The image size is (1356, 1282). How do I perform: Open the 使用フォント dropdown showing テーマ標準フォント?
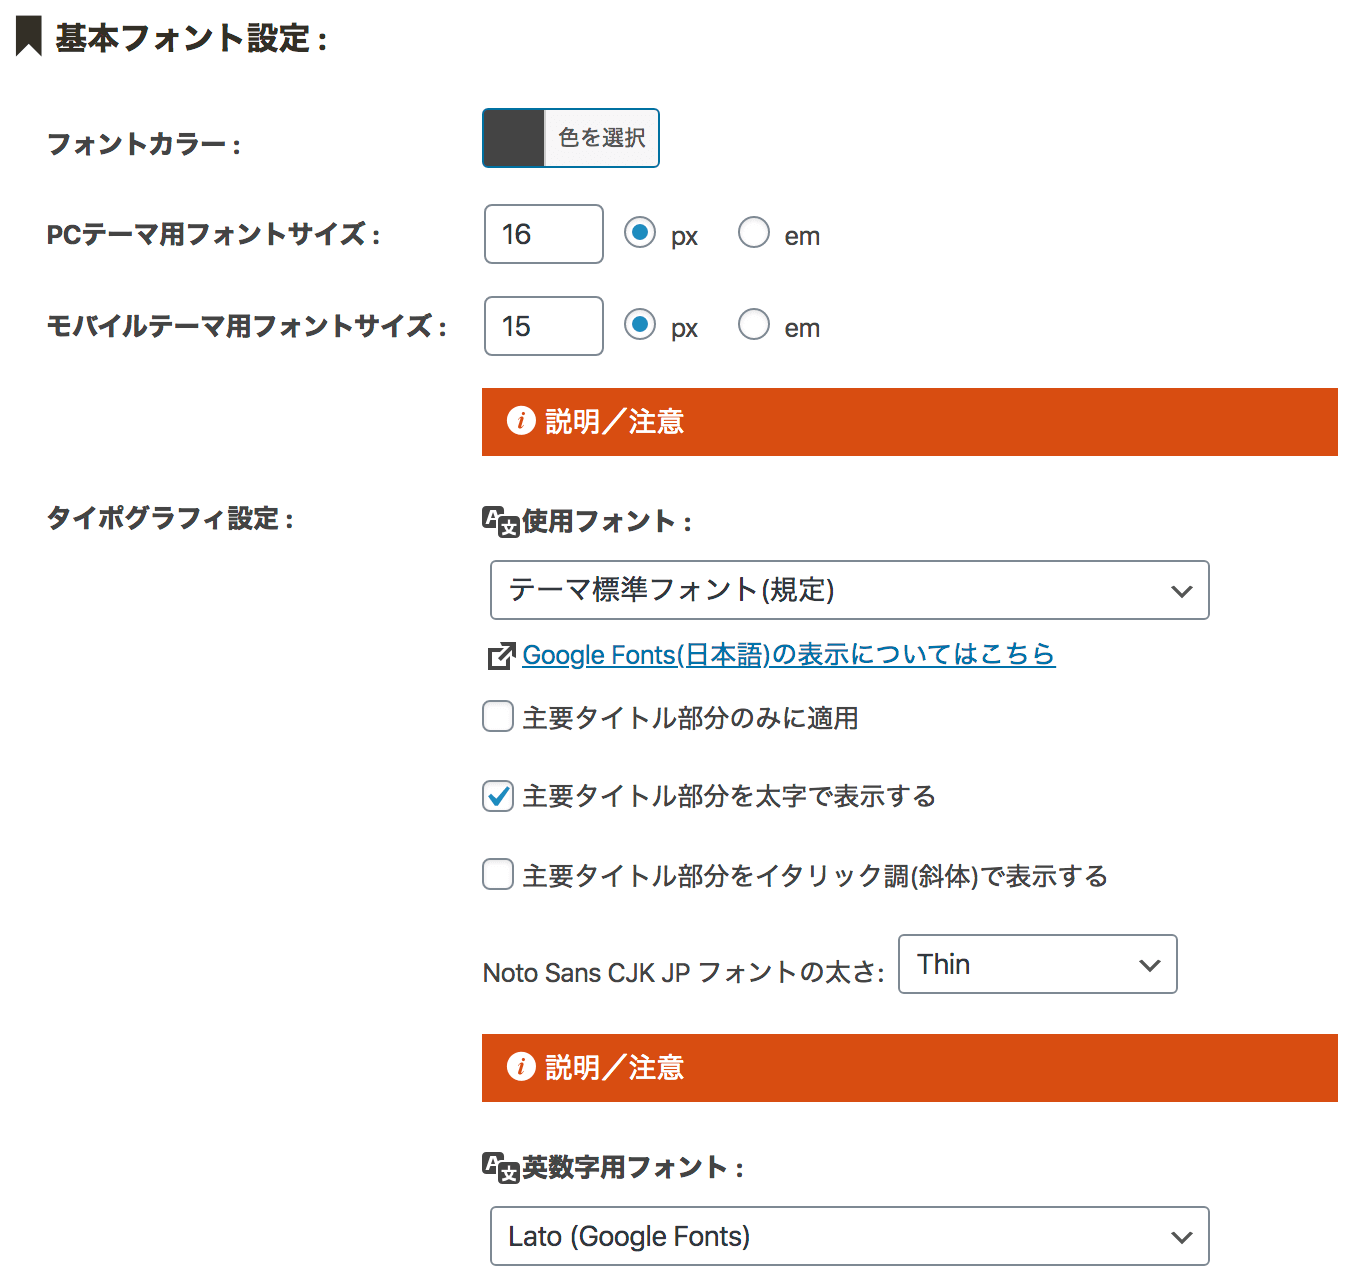[849, 590]
